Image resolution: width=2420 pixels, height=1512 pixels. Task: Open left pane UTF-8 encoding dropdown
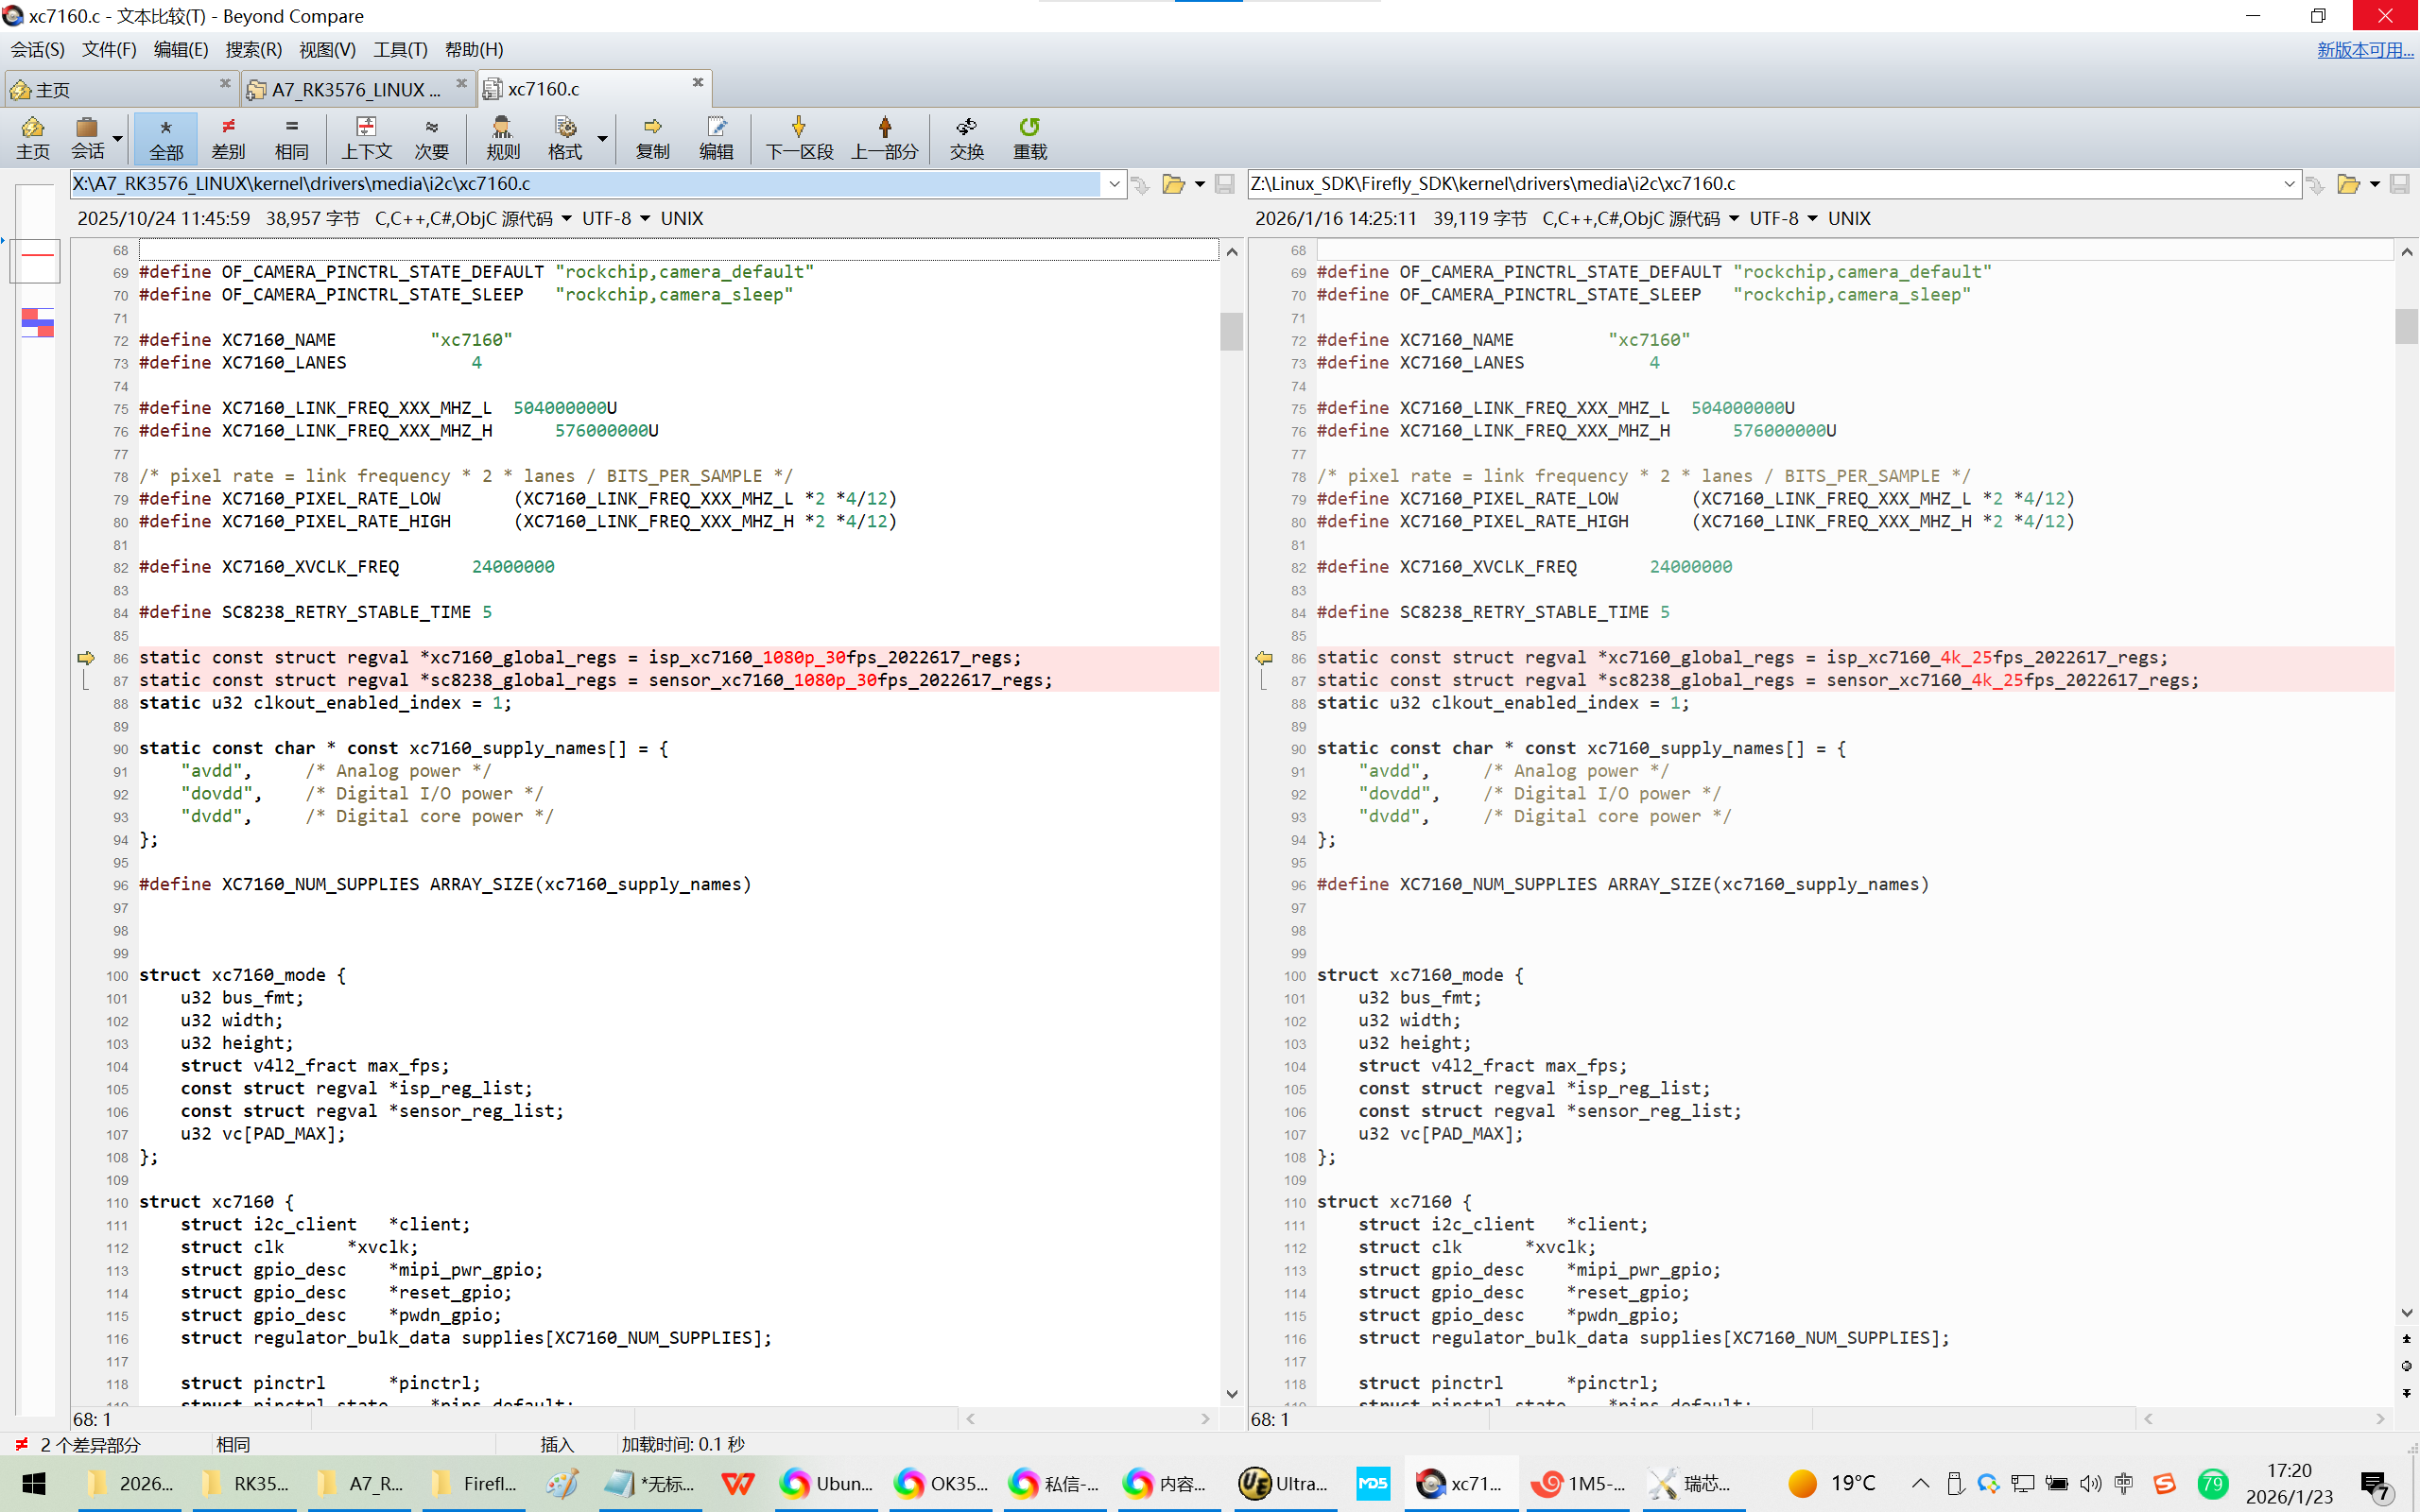644,218
